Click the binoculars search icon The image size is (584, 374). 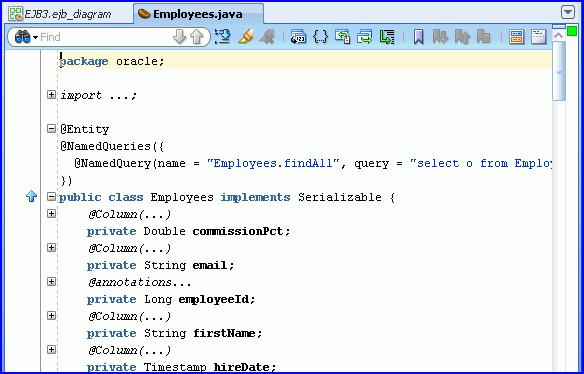[22, 37]
